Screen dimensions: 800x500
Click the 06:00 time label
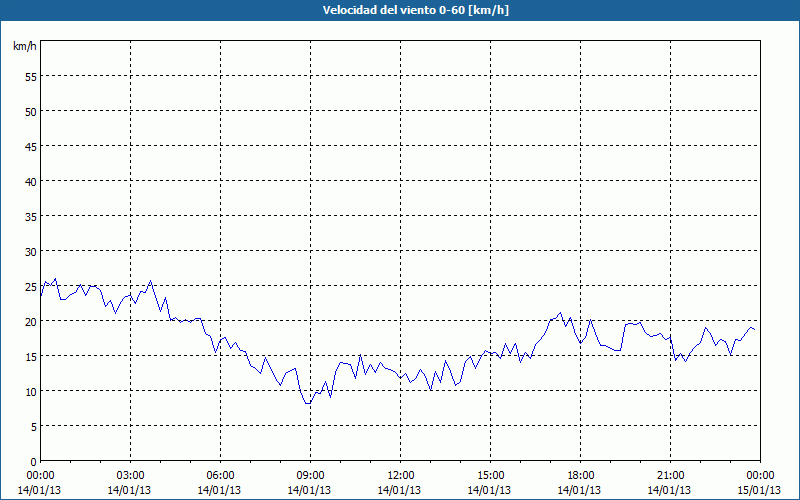220,476
